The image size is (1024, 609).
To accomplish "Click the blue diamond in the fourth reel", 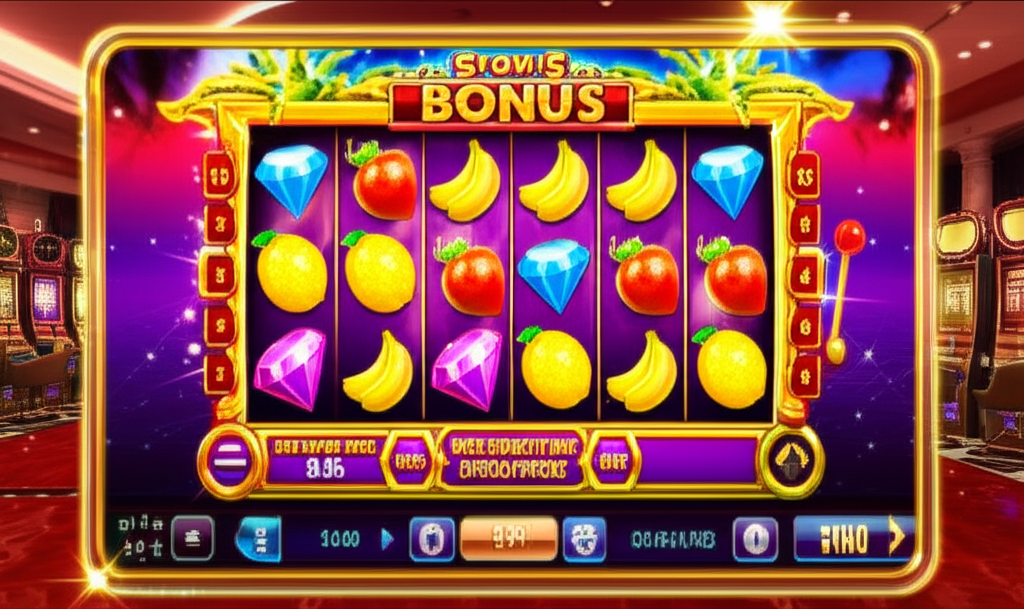I will pos(554,274).
